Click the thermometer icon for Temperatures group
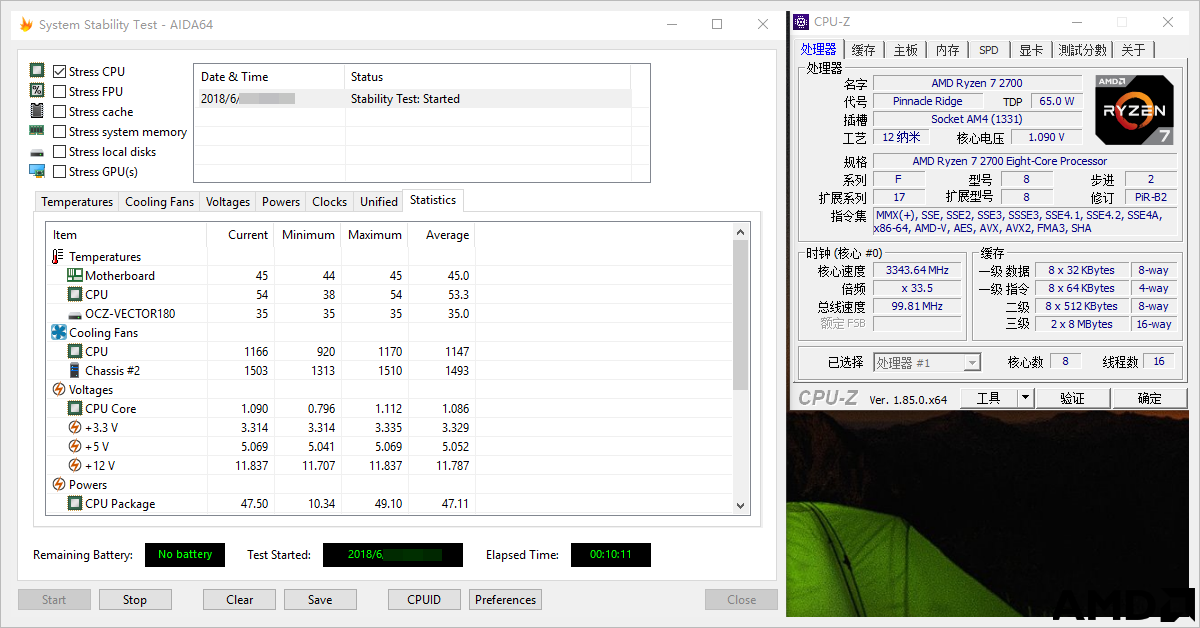Viewport: 1200px width, 628px height. (x=58, y=257)
